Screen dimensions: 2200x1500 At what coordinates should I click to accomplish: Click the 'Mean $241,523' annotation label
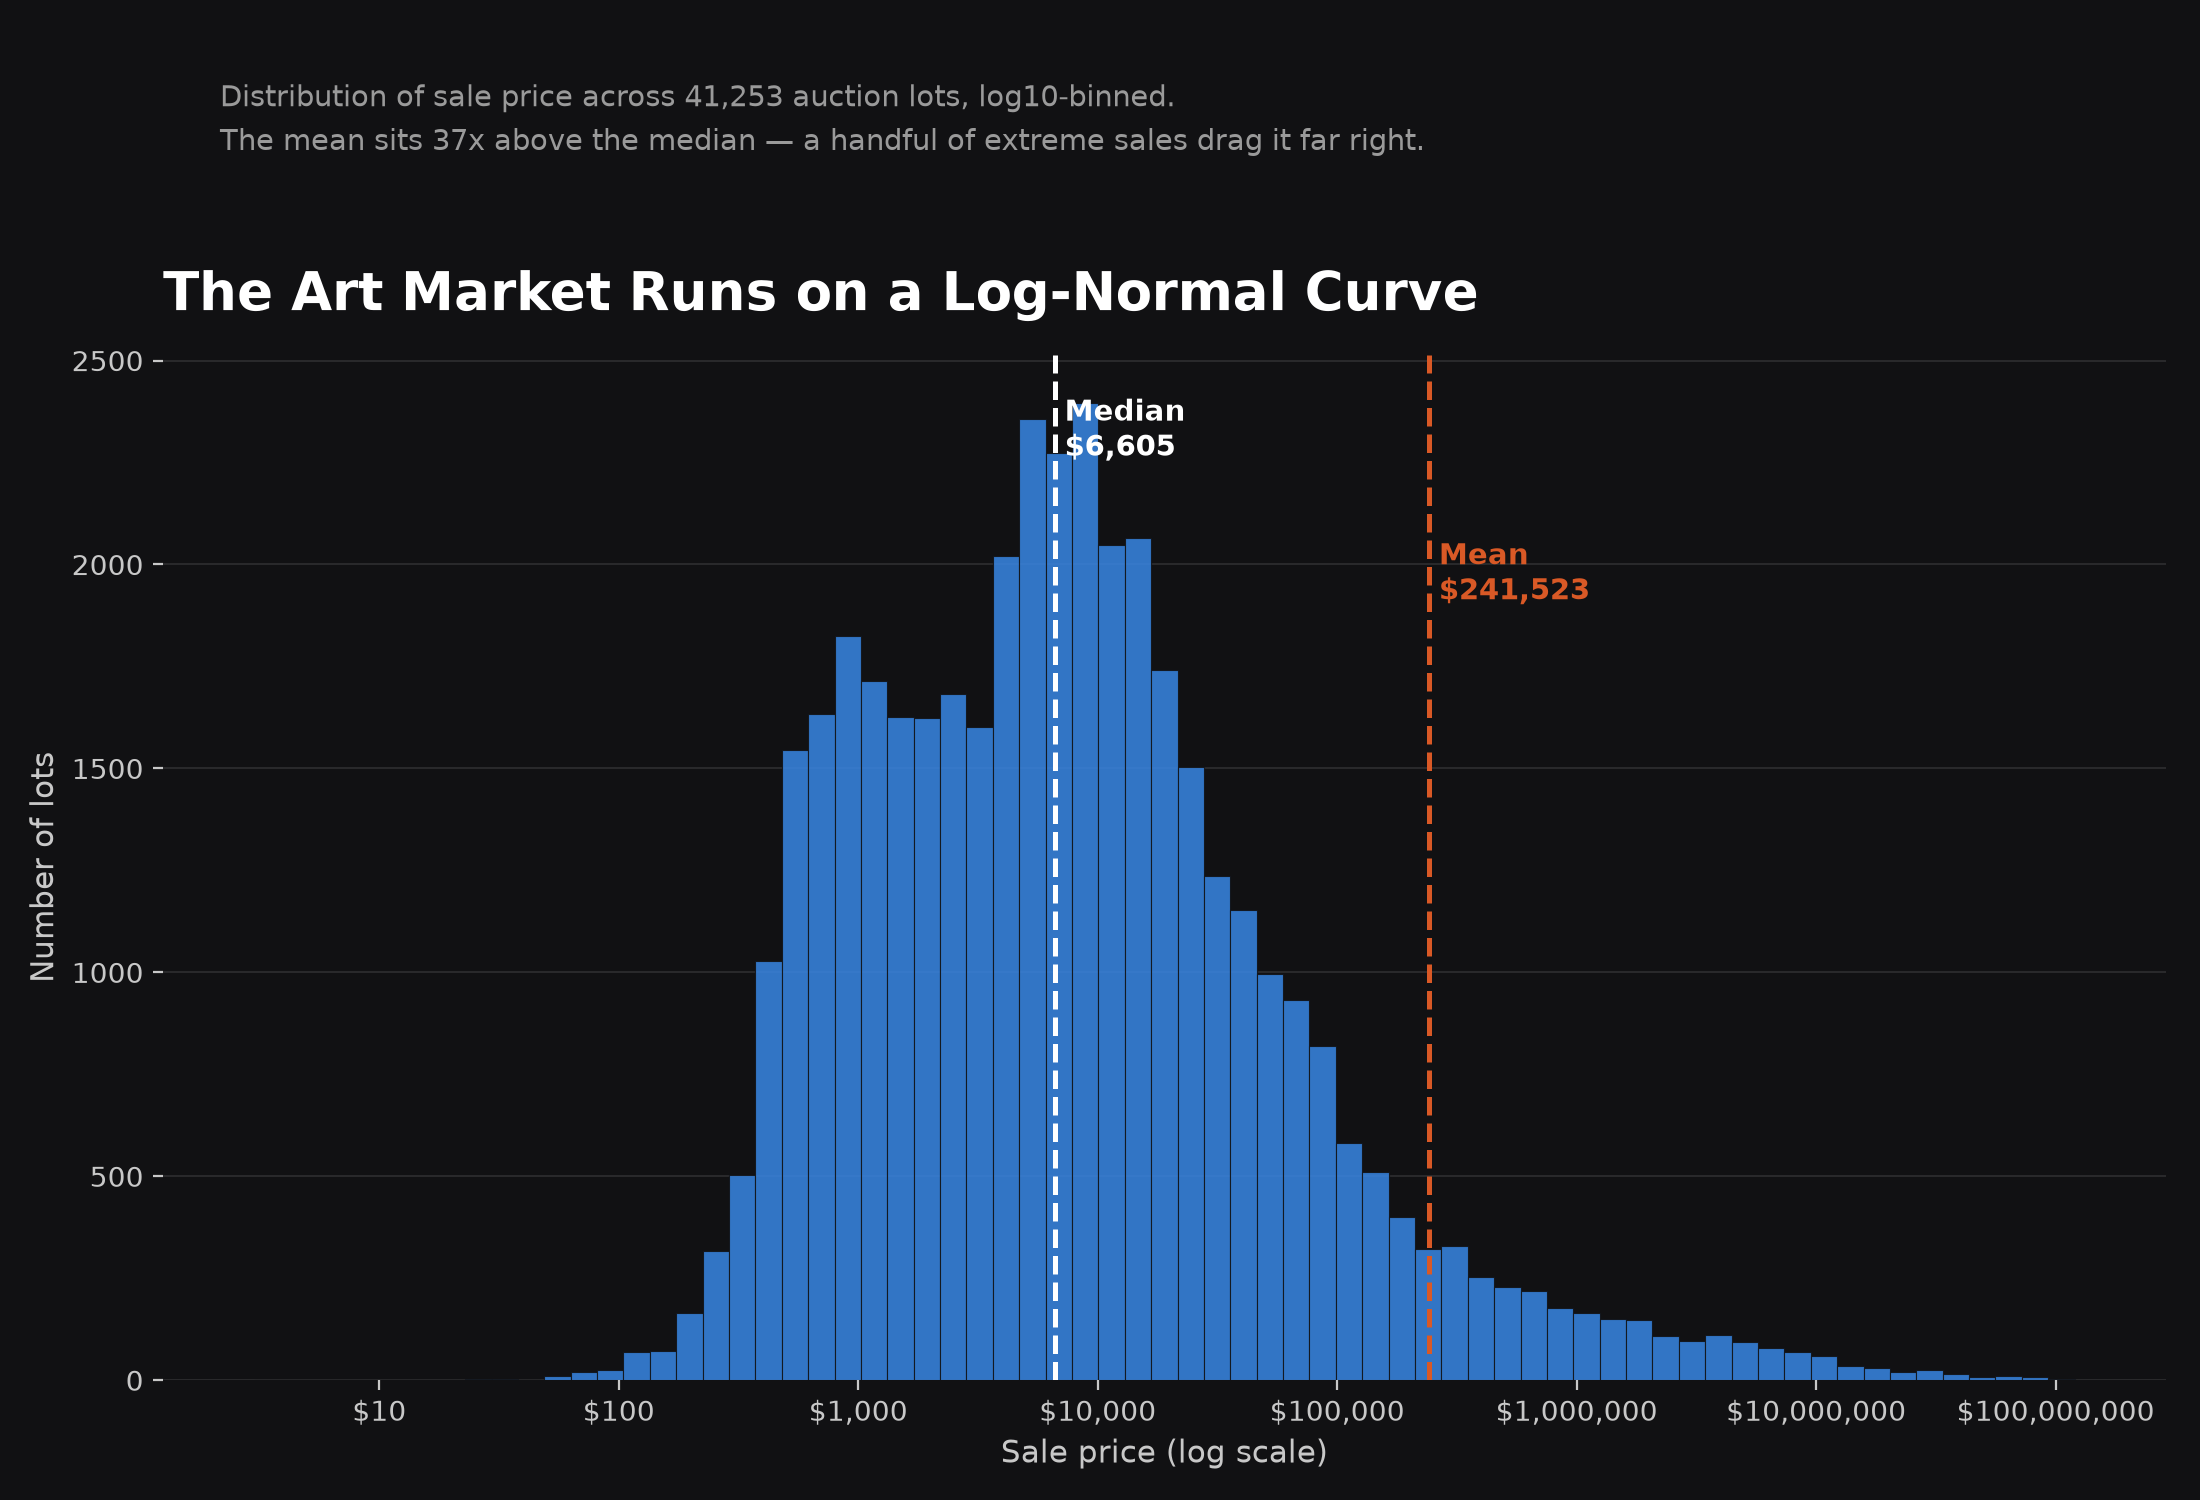point(1514,572)
